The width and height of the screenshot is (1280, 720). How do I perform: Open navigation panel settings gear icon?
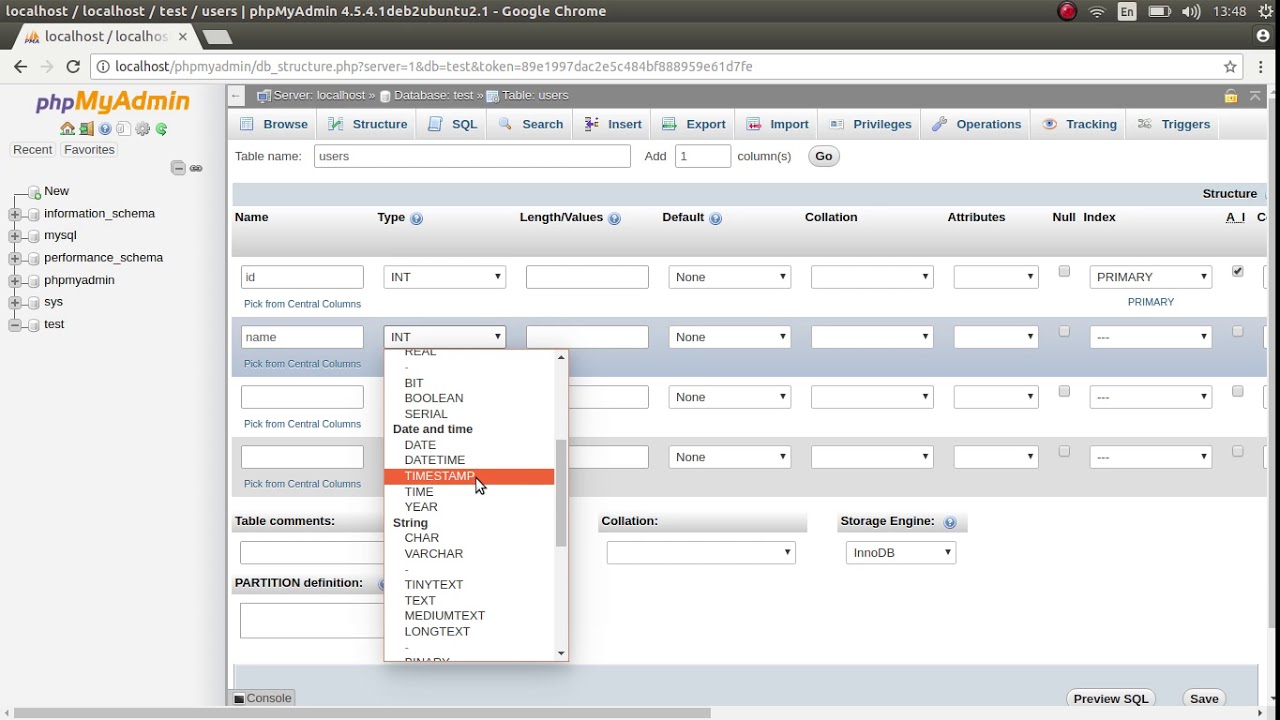click(142, 129)
